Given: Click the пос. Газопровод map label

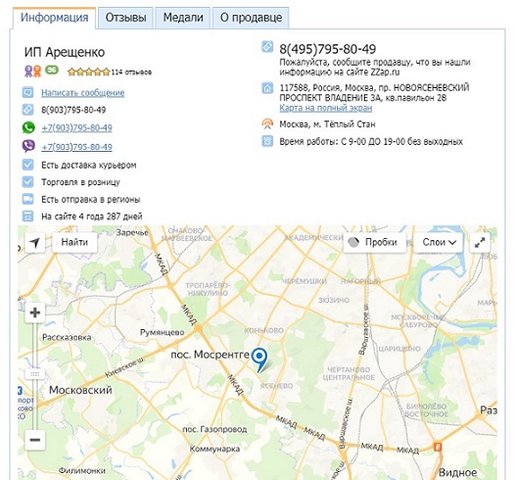Looking at the screenshot, I should tap(215, 429).
